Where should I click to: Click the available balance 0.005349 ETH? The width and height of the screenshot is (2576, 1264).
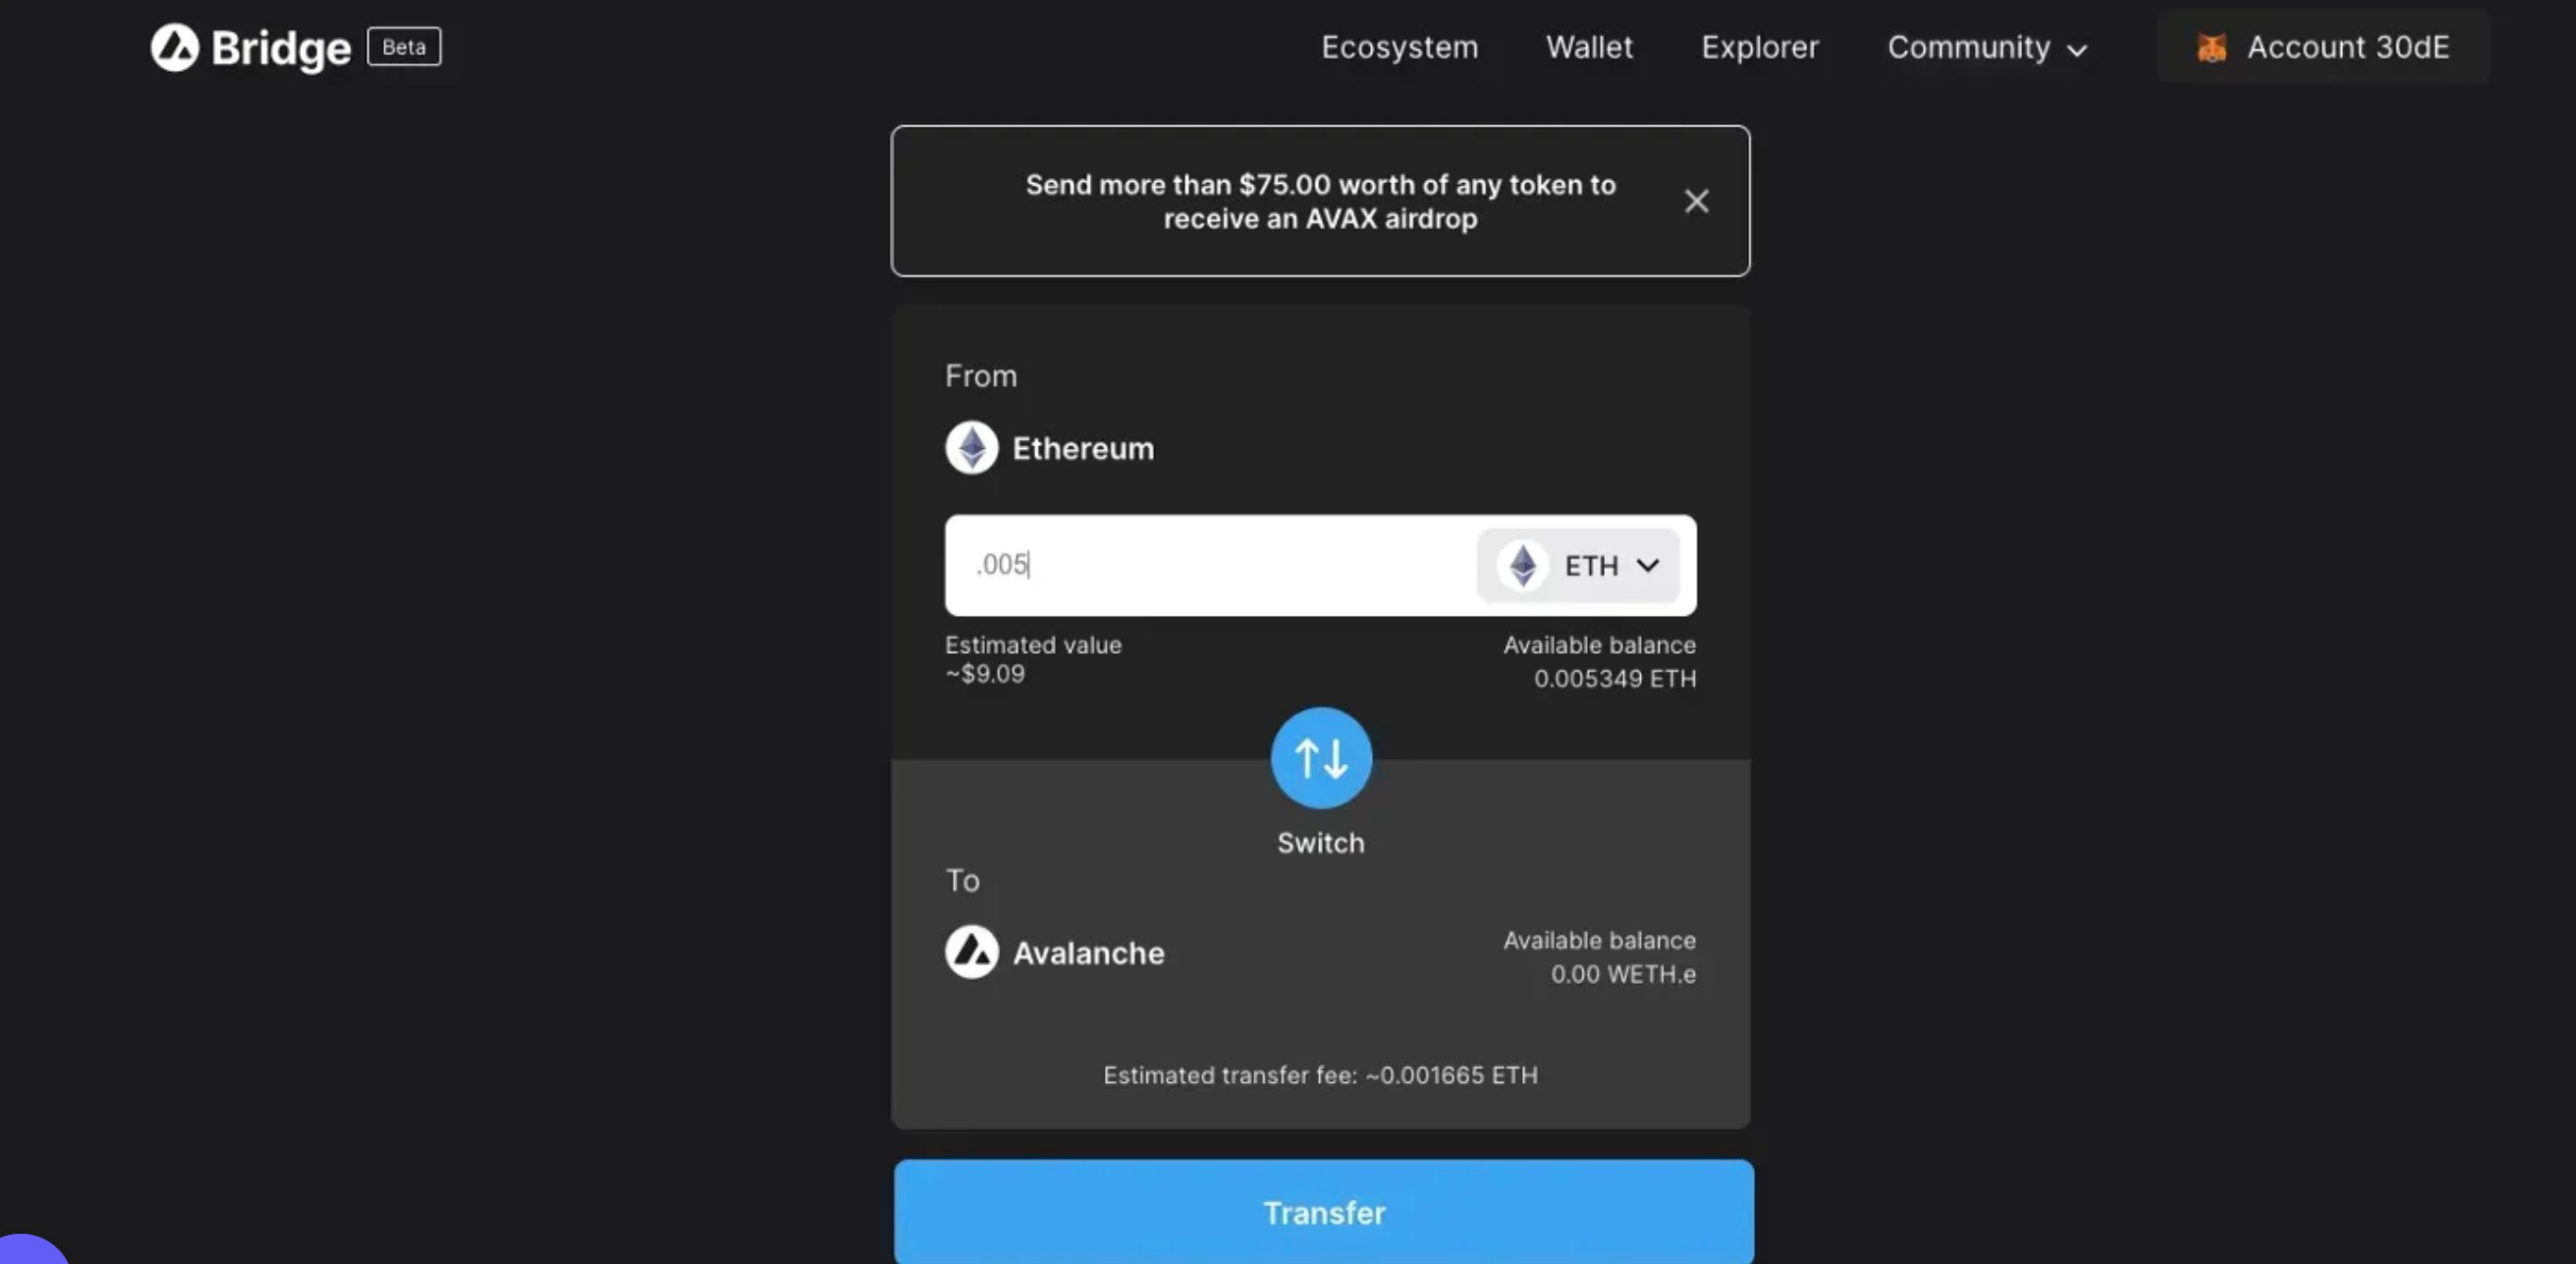(1614, 679)
